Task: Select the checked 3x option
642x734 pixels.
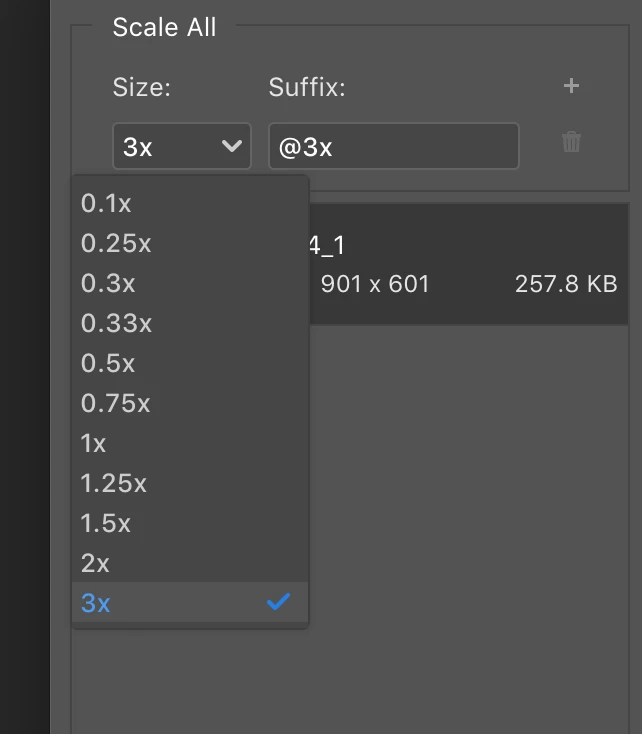Action: (190, 602)
